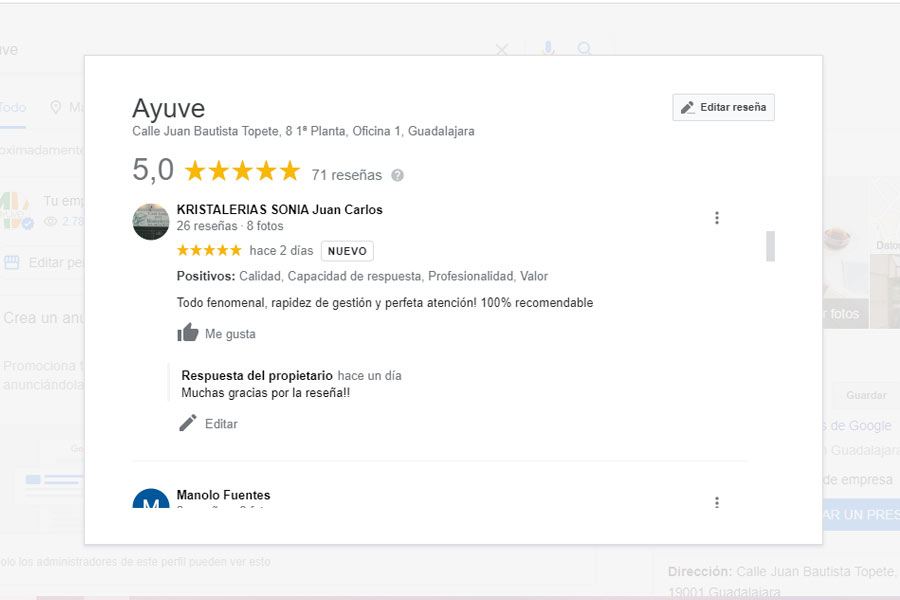Click the Editar reseña button
This screenshot has width=900, height=600.
pyautogui.click(x=723, y=107)
